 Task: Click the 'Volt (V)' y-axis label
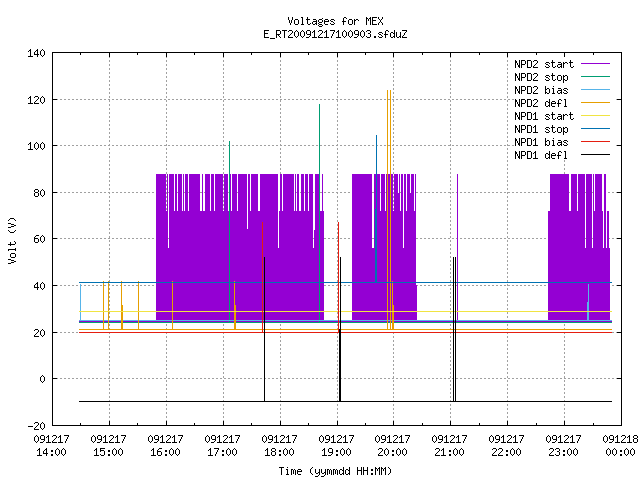pos(12,240)
